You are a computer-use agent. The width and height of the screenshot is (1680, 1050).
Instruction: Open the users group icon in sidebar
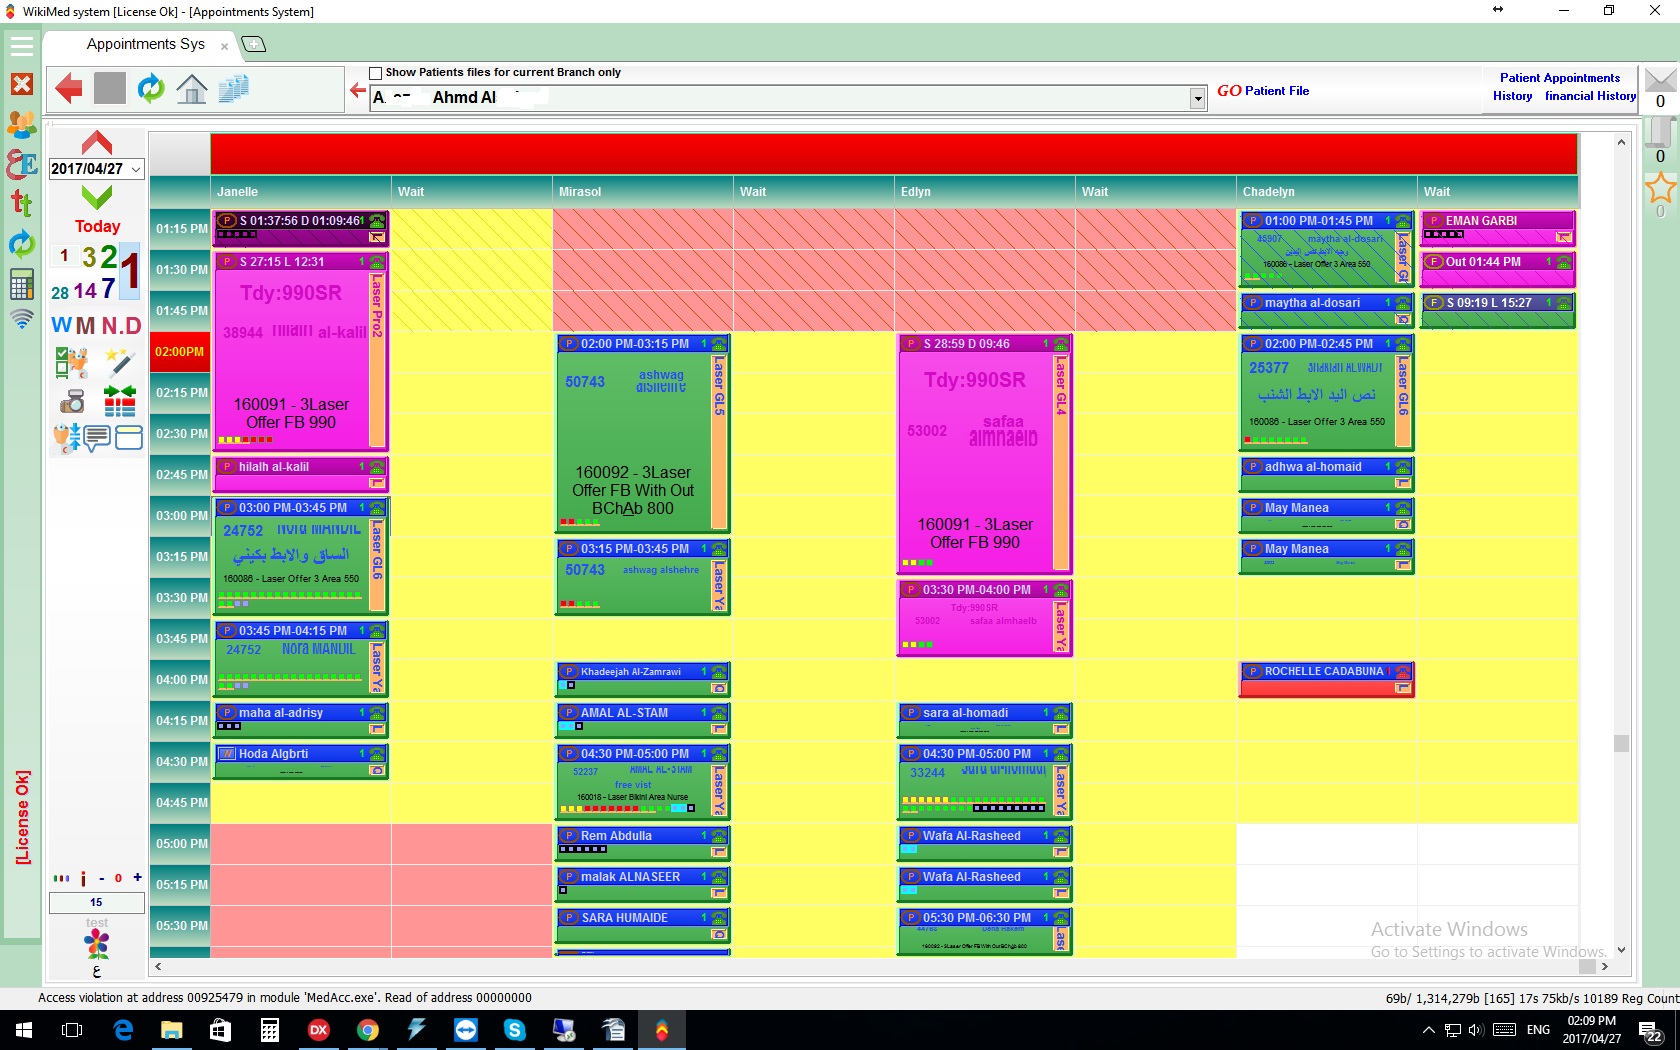21,125
